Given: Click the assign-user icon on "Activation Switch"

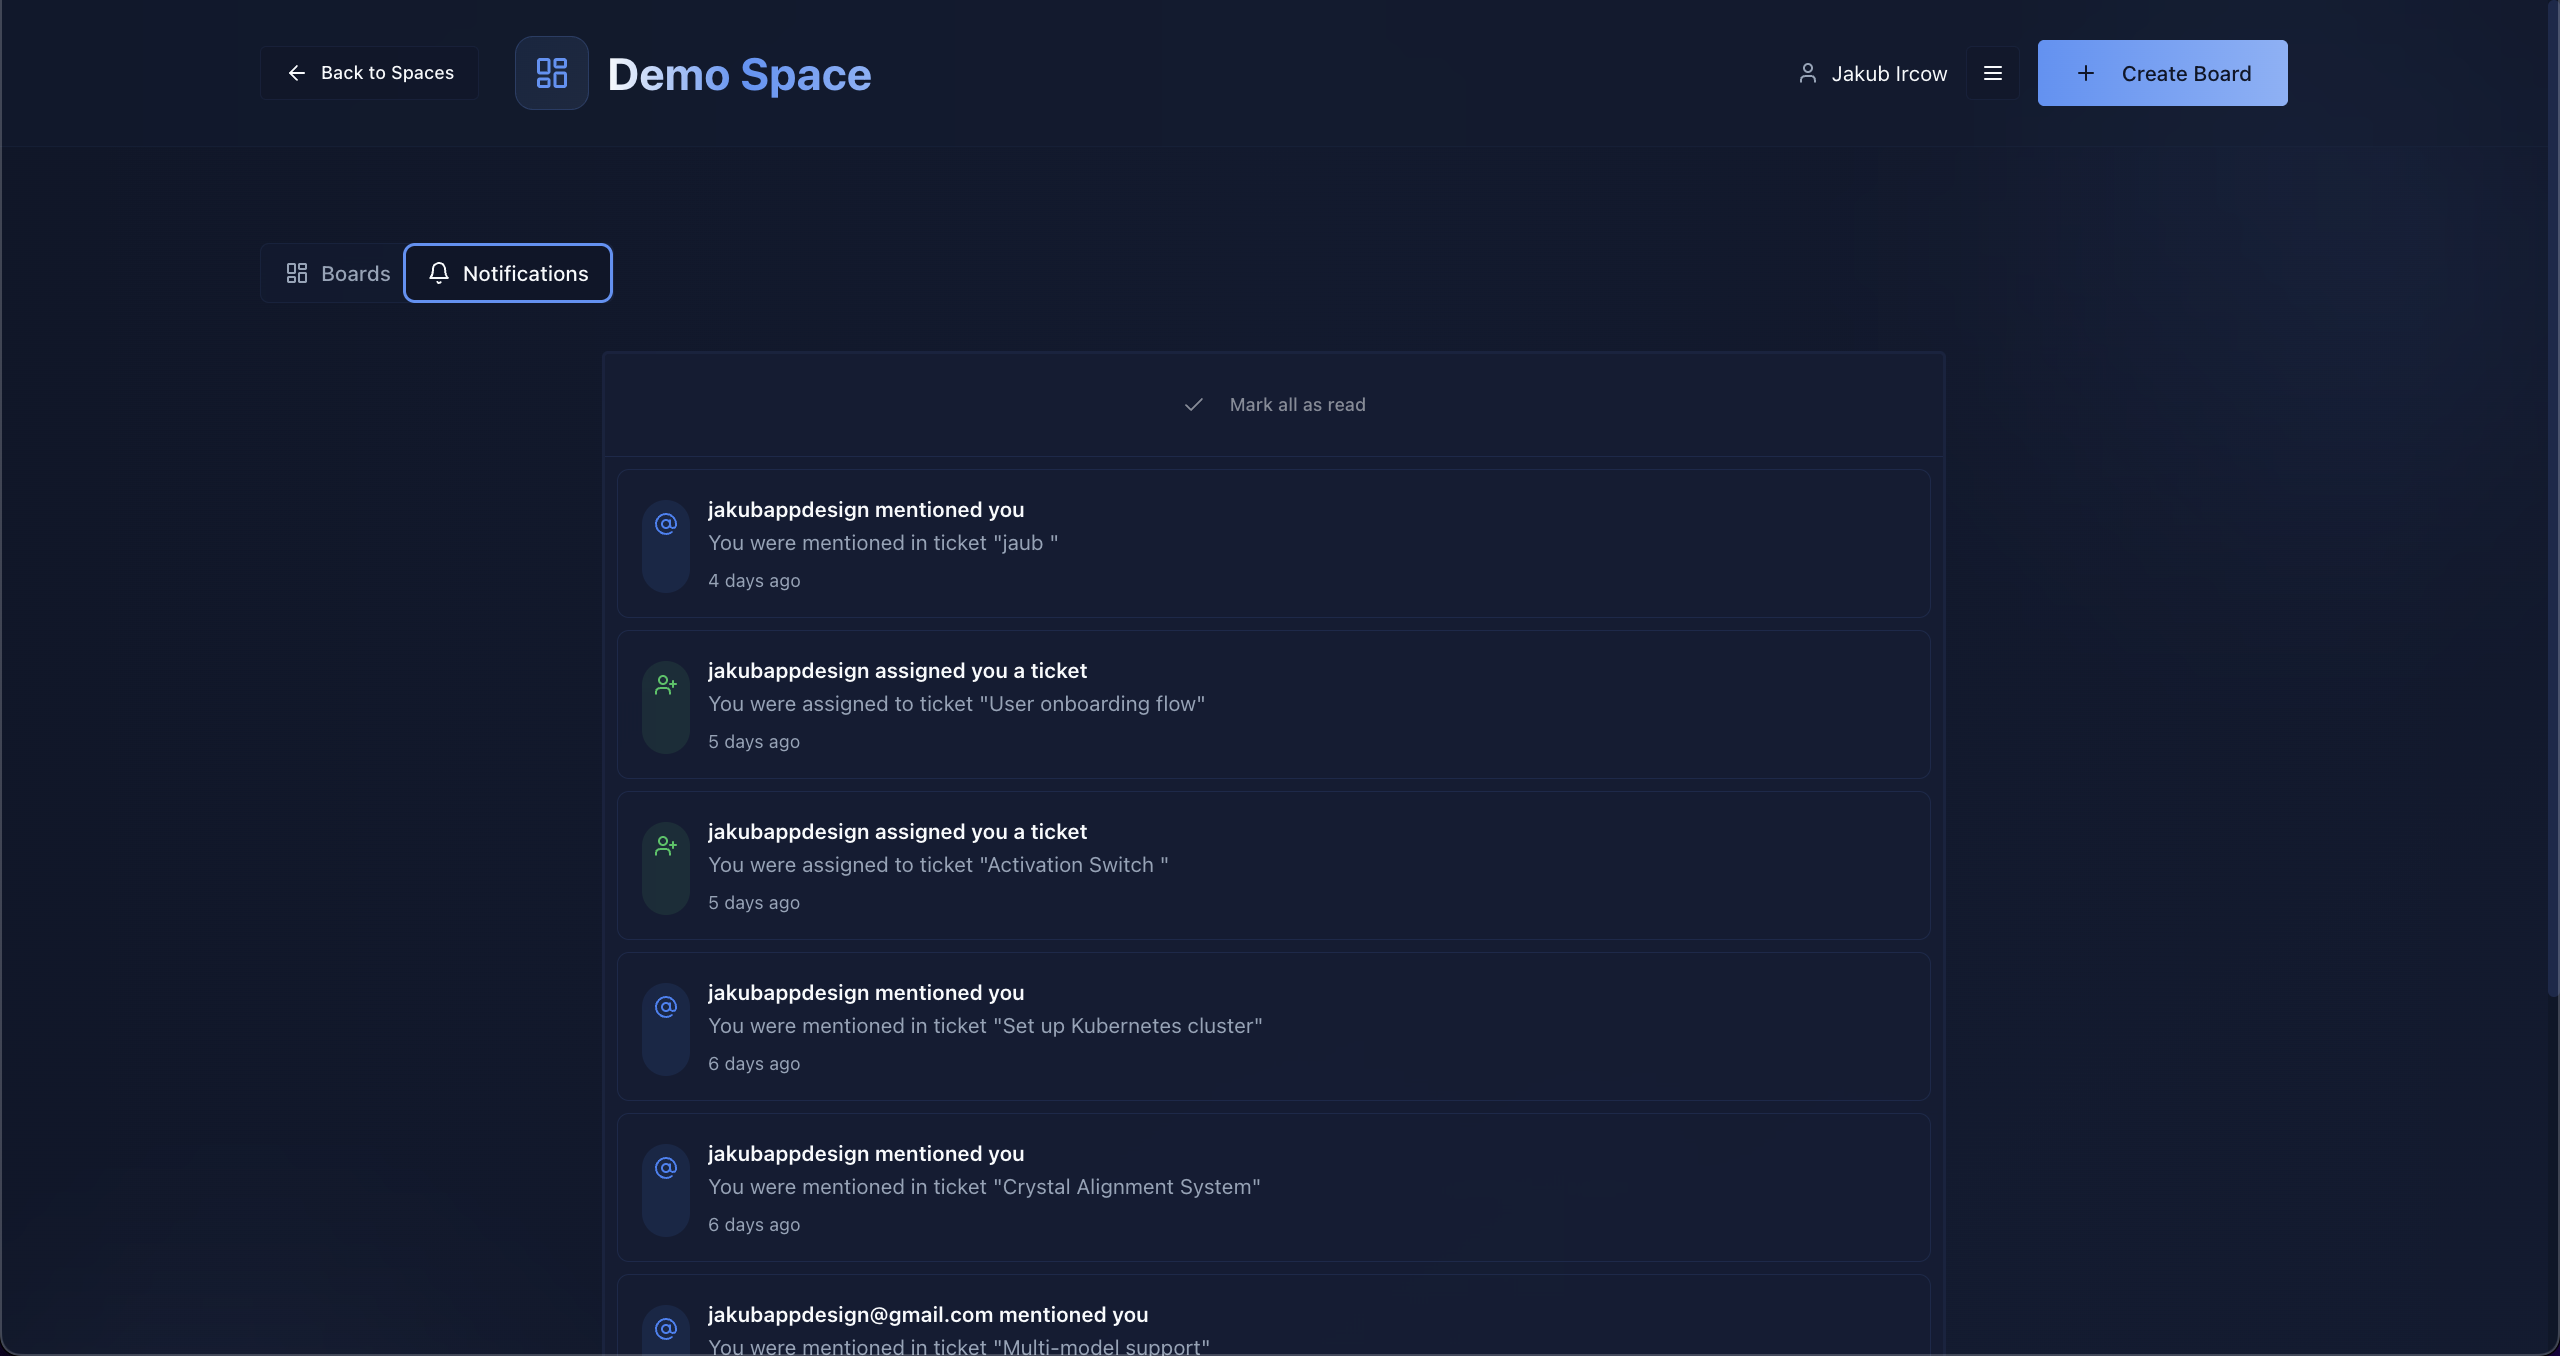Looking at the screenshot, I should 666,846.
